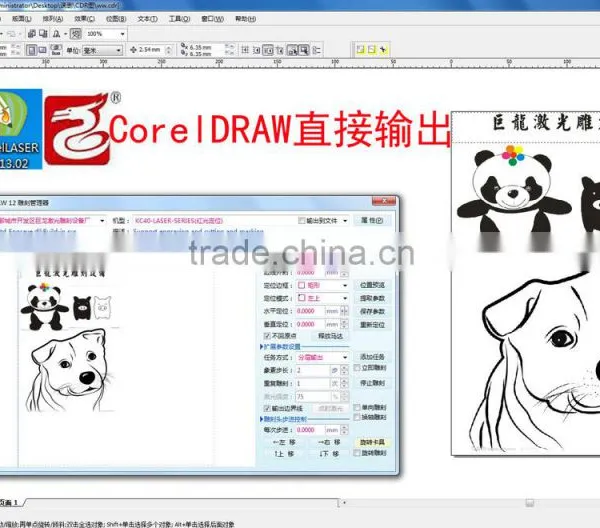Open the 文本(T) menu
600x528 pixels.
[x=147, y=18]
